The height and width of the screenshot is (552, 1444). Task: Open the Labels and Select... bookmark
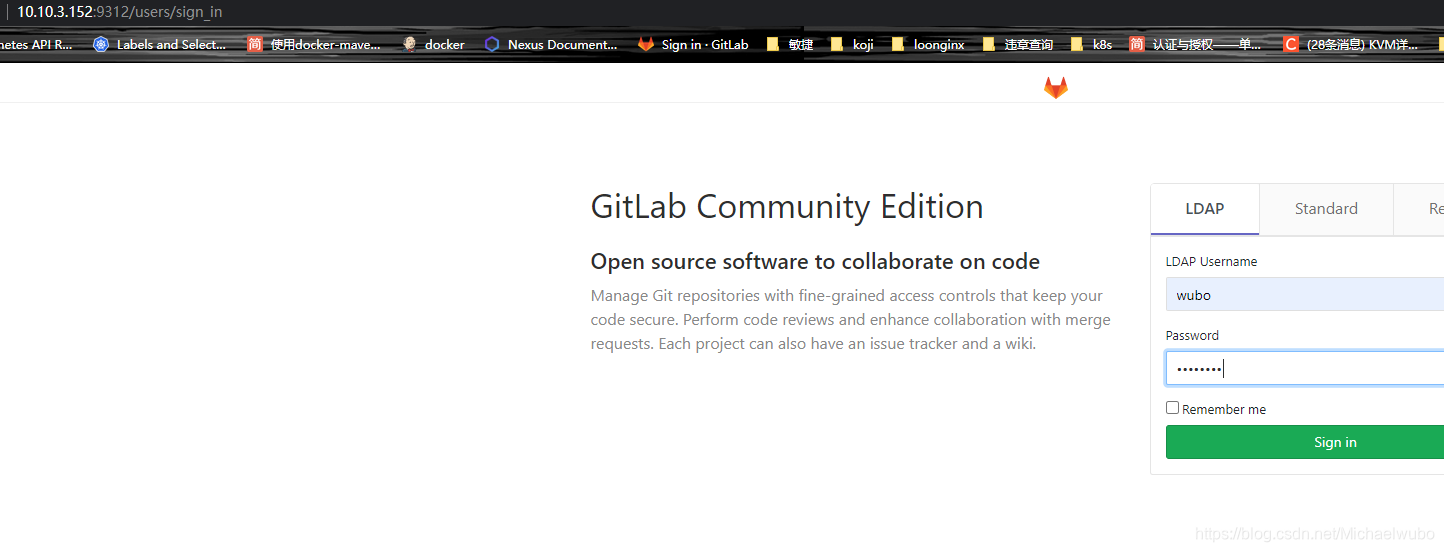click(x=160, y=44)
